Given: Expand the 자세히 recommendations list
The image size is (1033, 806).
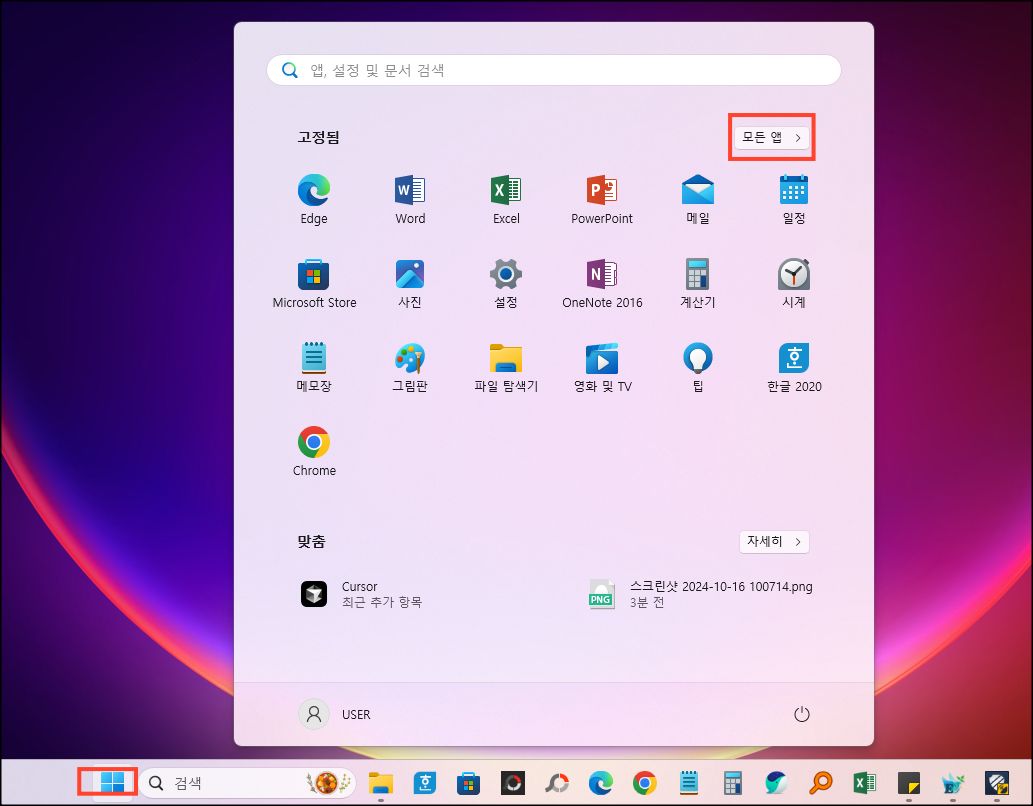Looking at the screenshot, I should pyautogui.click(x=773, y=540).
